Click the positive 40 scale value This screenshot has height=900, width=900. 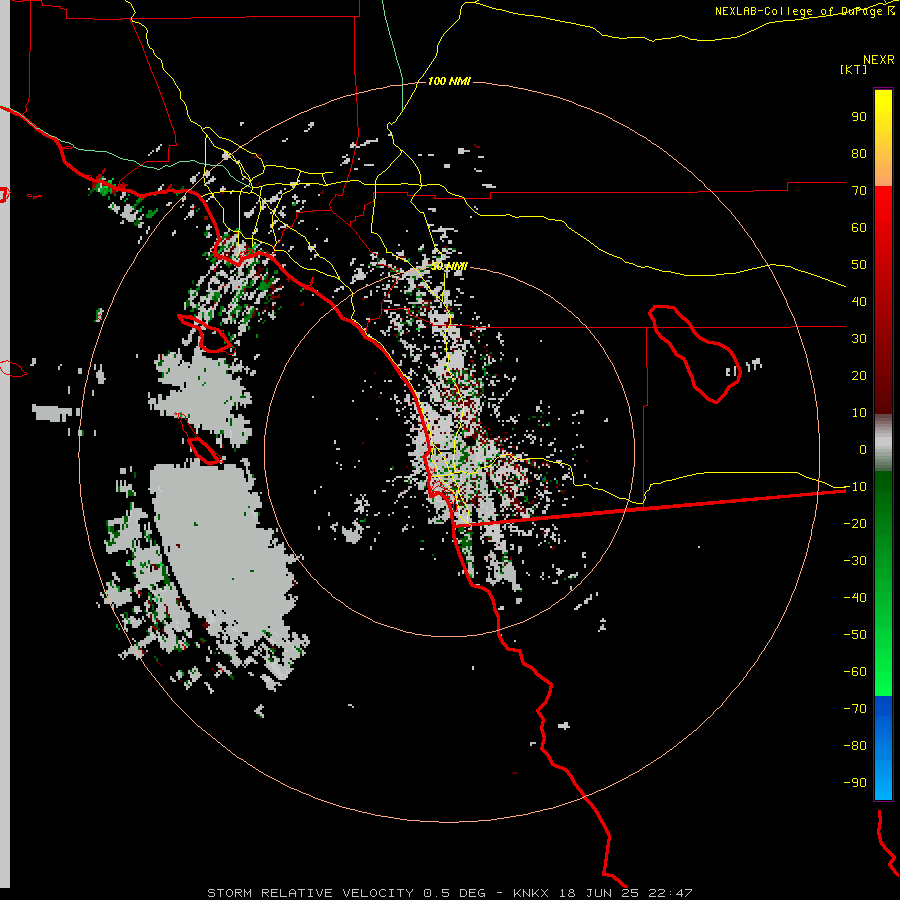pos(859,302)
